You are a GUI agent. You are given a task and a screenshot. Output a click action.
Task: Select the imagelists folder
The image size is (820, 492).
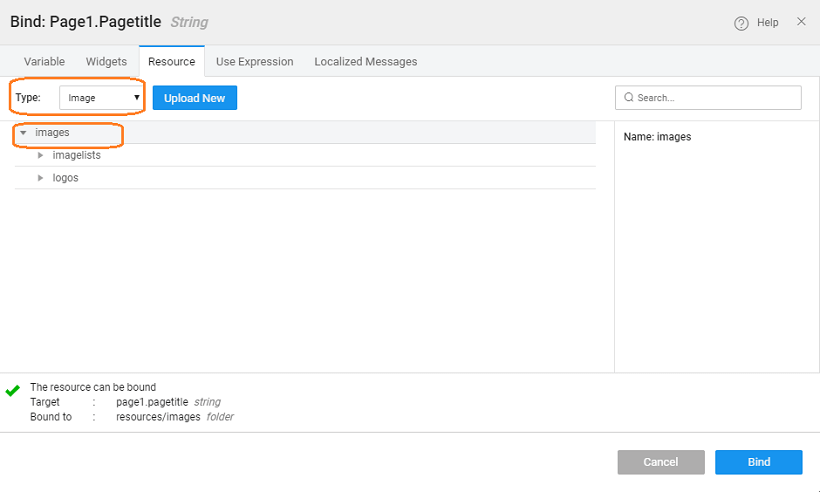(x=76, y=155)
